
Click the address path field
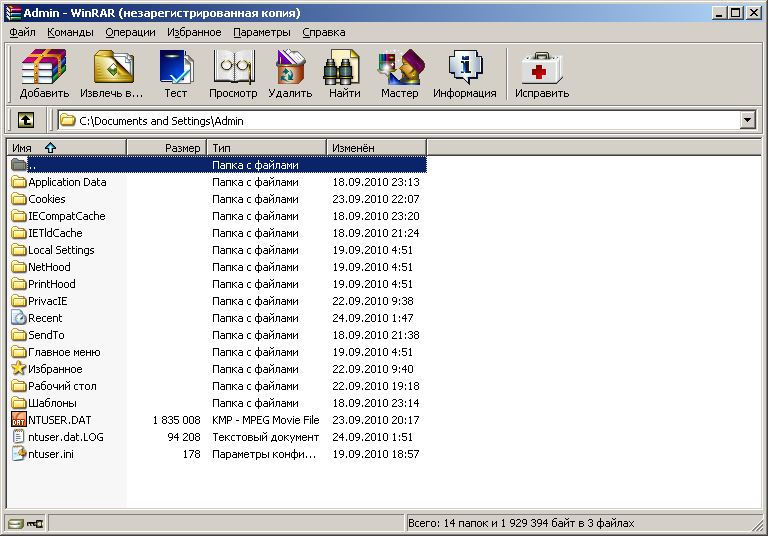point(399,121)
